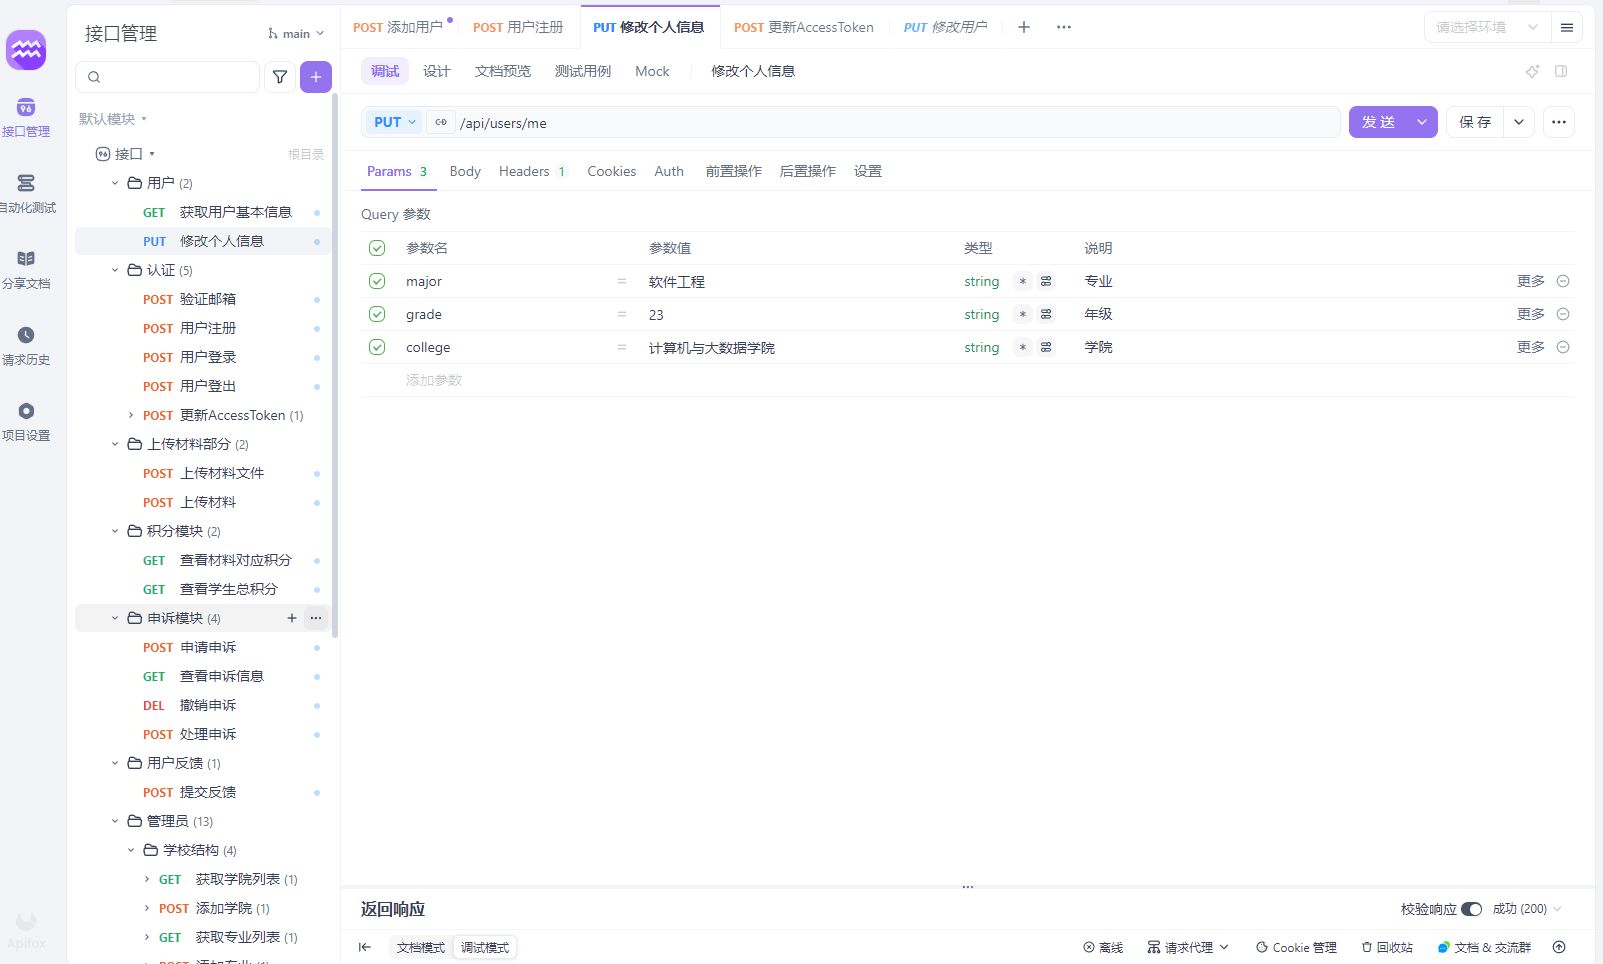
Task: Open the 成功 (200) response dropdown
Action: 1527,909
